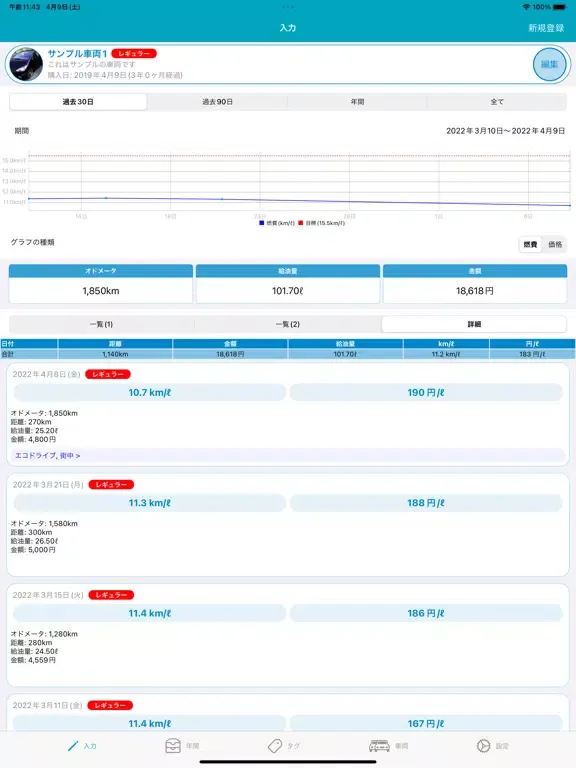Tap the 11.4 km/ℓ pill on March 15 entry
The height and width of the screenshot is (768, 576).
149,613
